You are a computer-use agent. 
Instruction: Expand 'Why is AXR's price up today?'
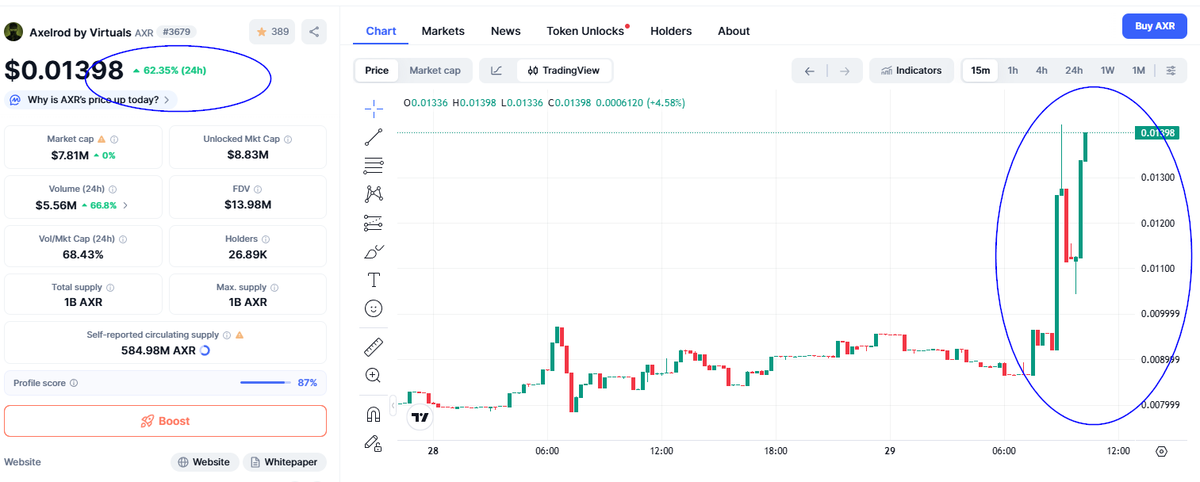[x=91, y=100]
